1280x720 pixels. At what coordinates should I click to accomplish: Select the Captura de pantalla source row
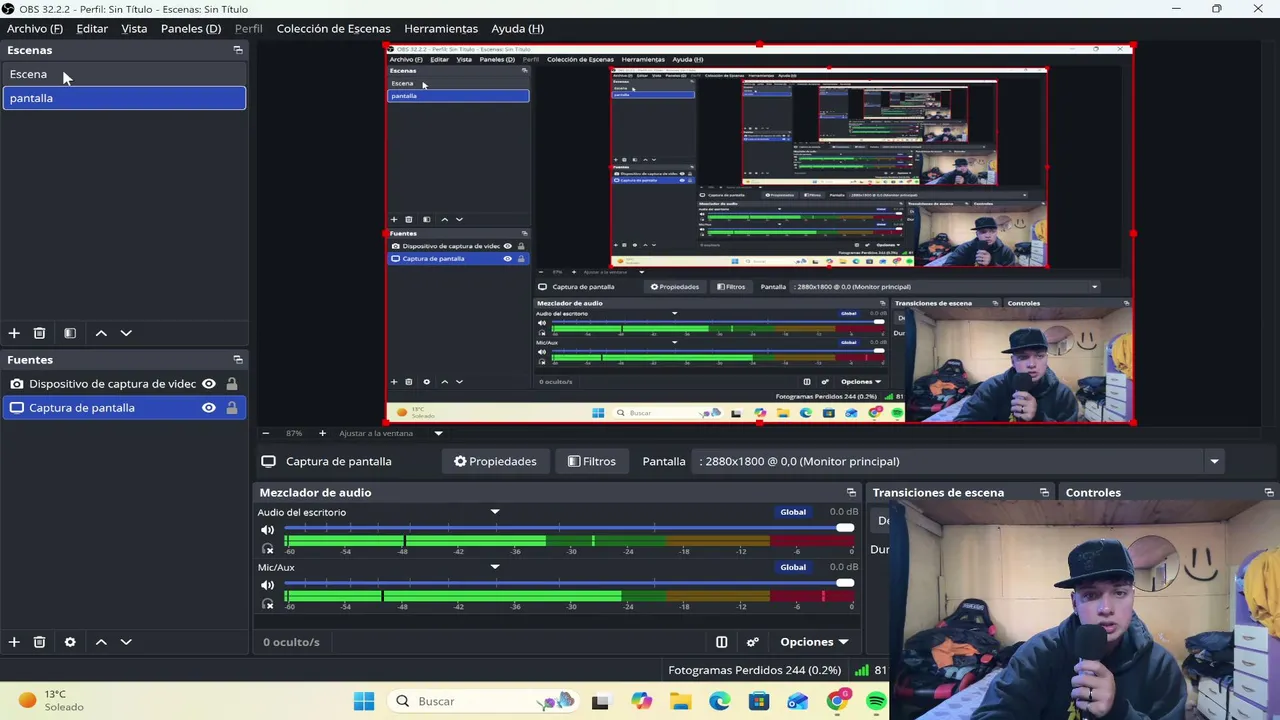(124, 408)
